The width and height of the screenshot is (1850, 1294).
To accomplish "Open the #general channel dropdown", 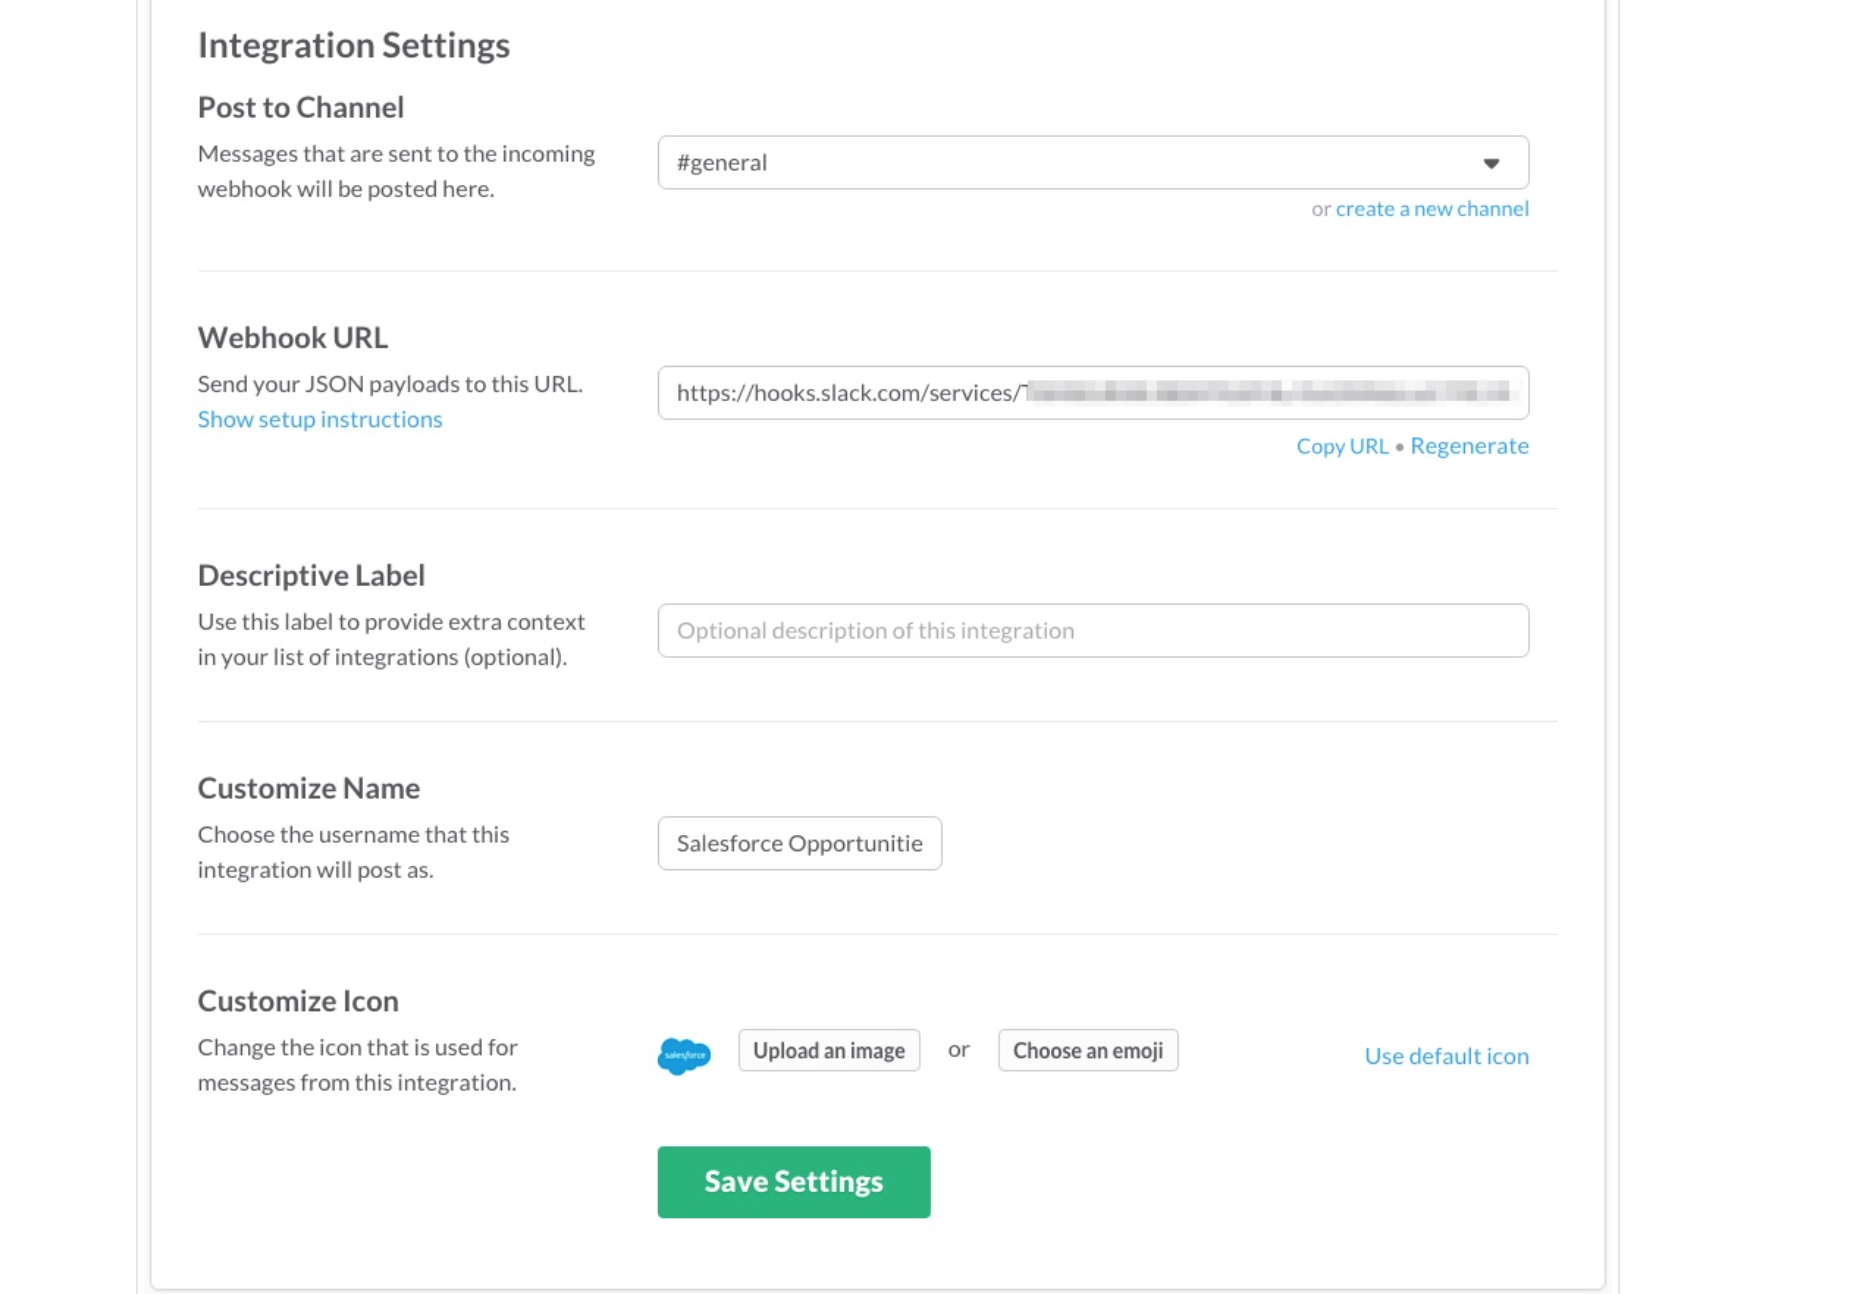I will pos(1092,163).
